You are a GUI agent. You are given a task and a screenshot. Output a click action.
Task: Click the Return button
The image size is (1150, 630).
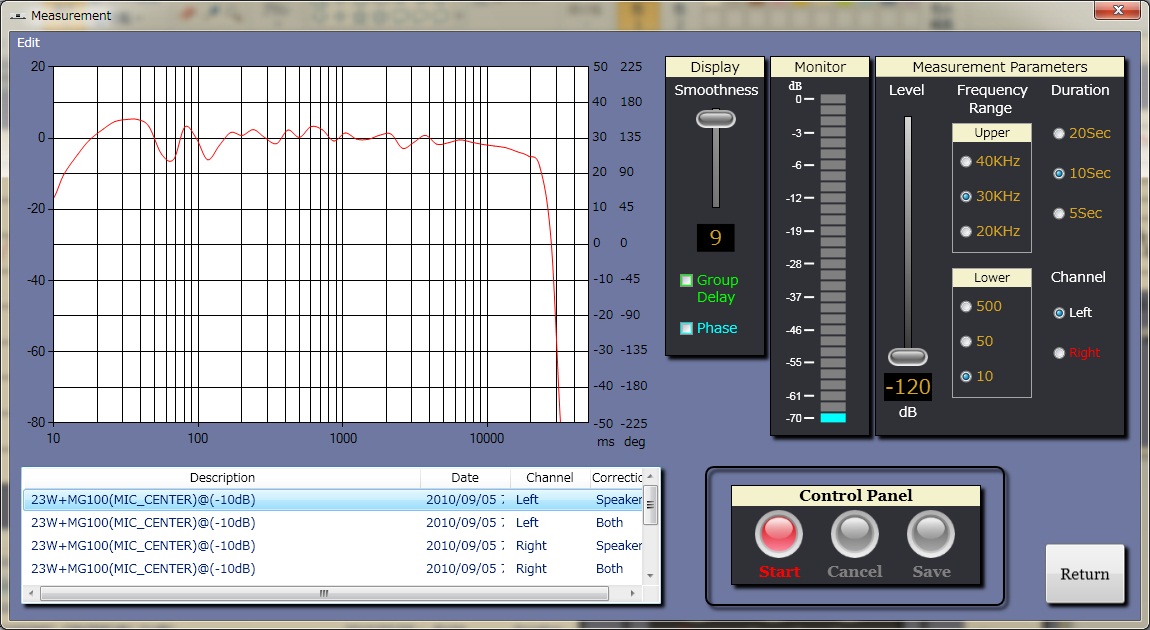coord(1084,574)
